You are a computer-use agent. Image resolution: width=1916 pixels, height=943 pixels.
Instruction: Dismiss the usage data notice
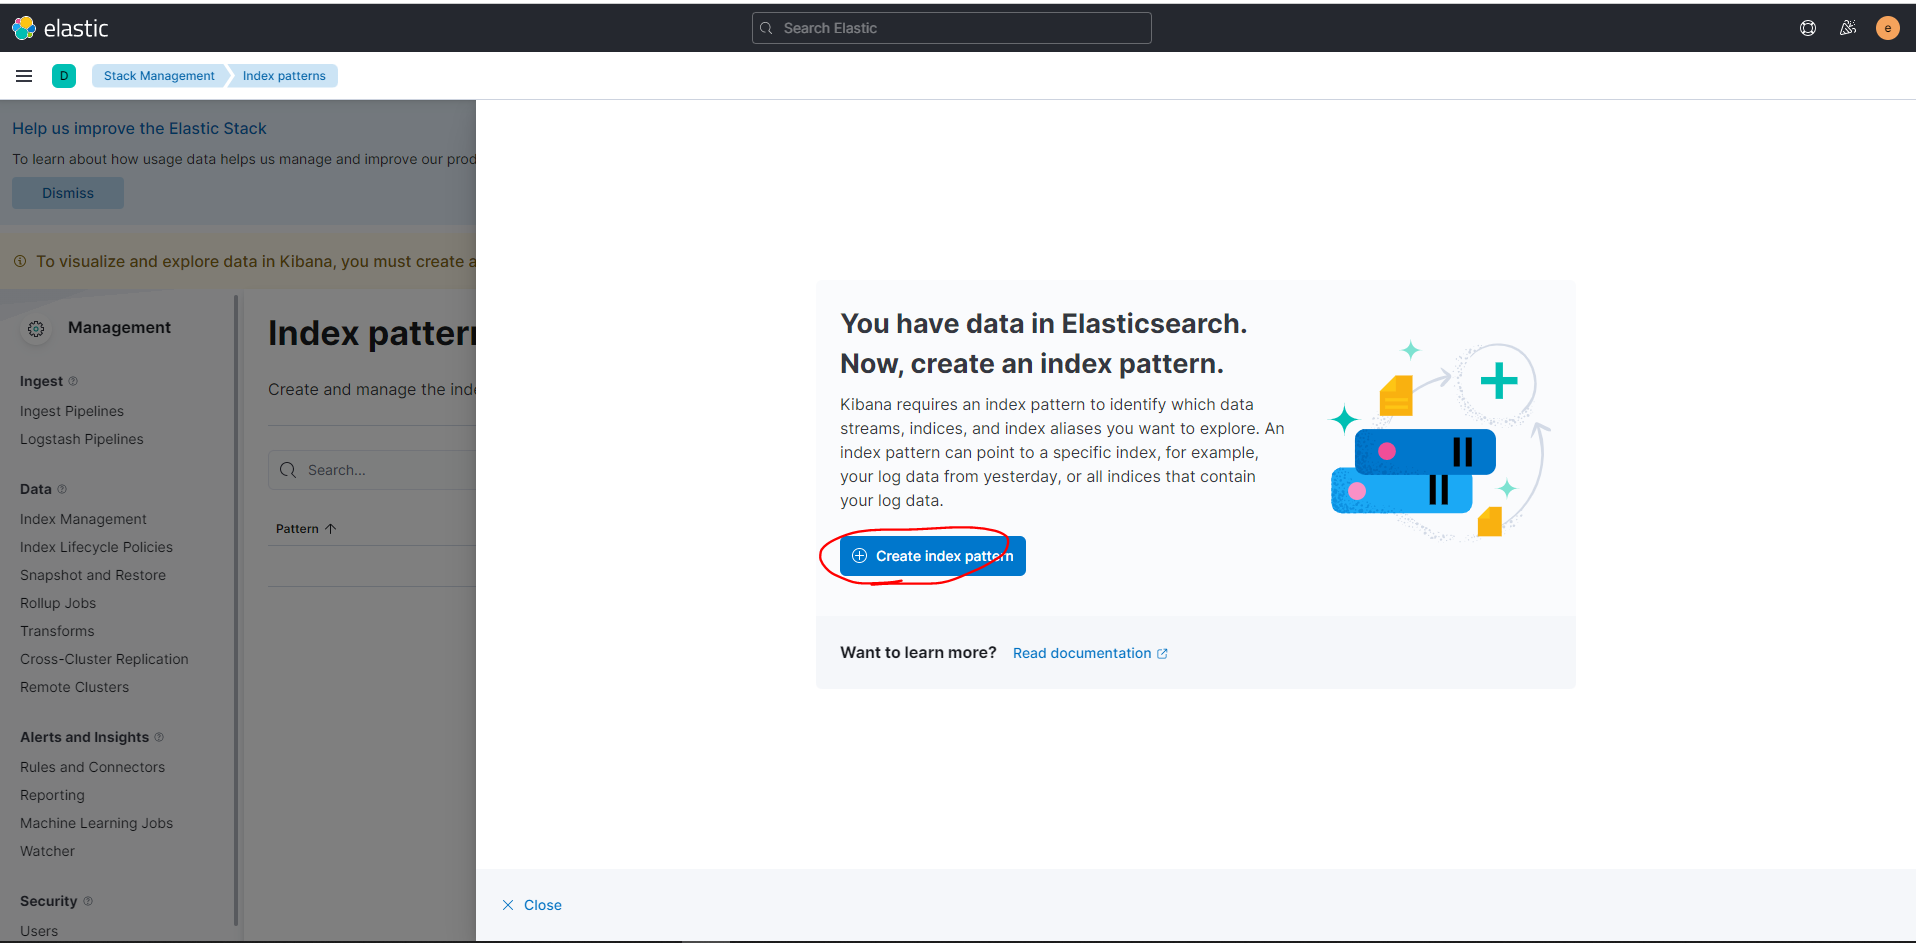click(68, 193)
